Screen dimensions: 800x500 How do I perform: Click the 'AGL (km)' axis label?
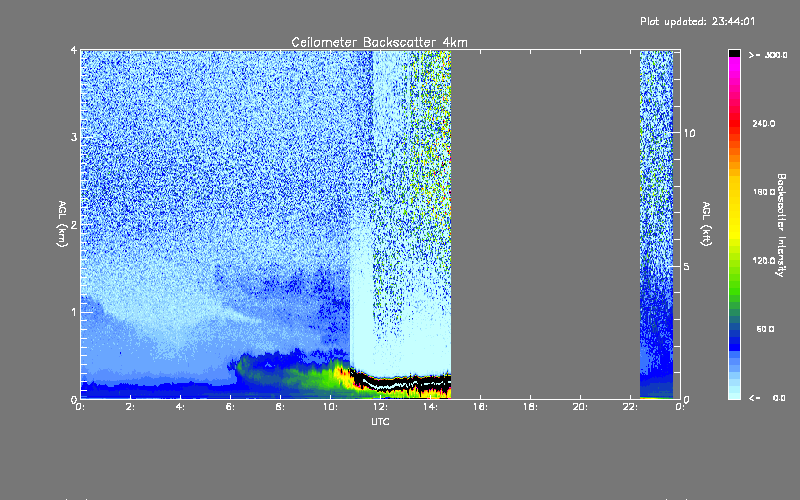pyautogui.click(x=62, y=224)
